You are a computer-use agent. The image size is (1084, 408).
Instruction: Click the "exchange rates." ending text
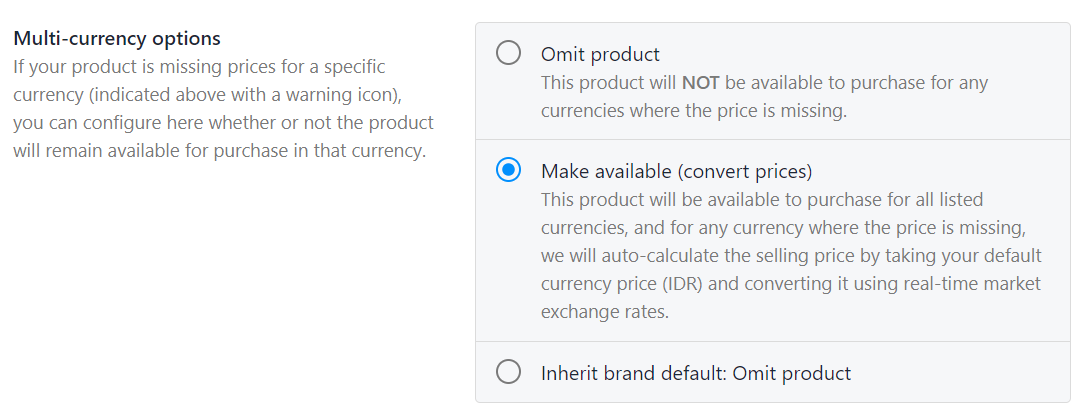(605, 312)
